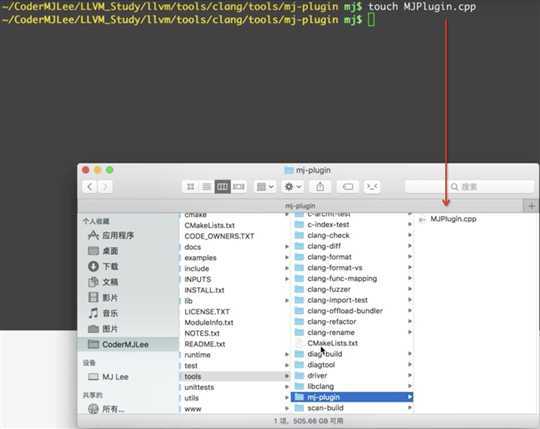Open Desktop in the sidebar
Viewport: 540px width, 429px height.
[110, 251]
